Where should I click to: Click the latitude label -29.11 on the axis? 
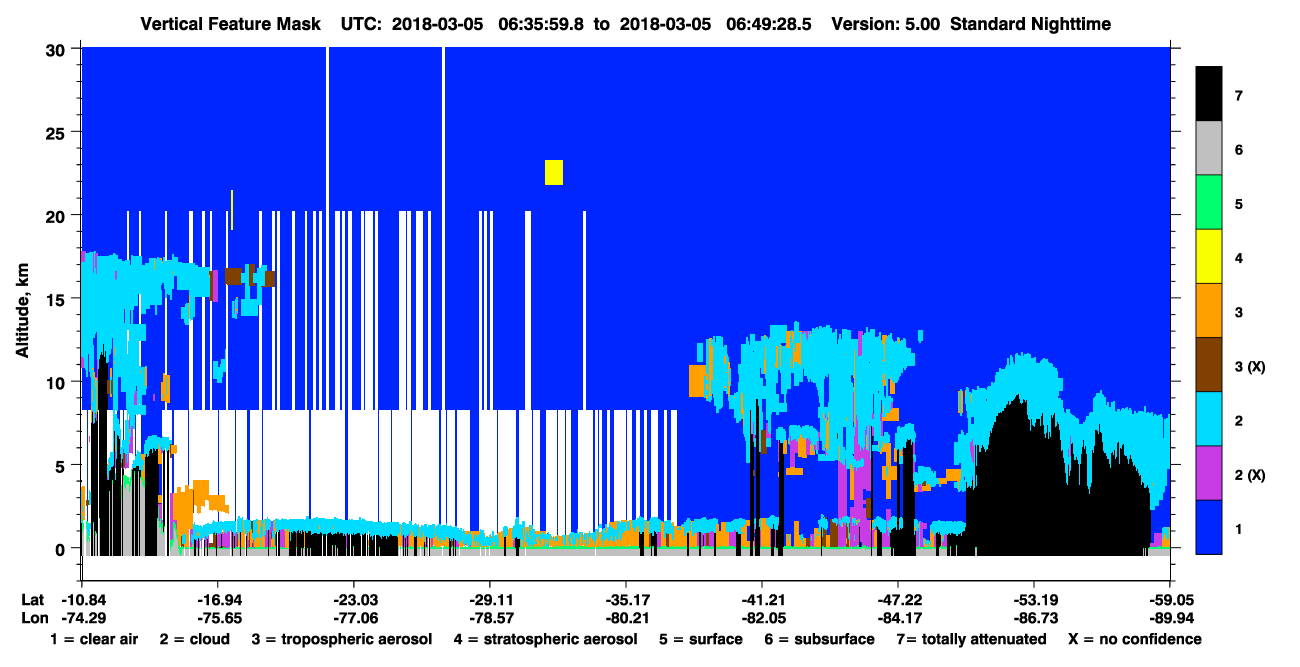tap(489, 600)
